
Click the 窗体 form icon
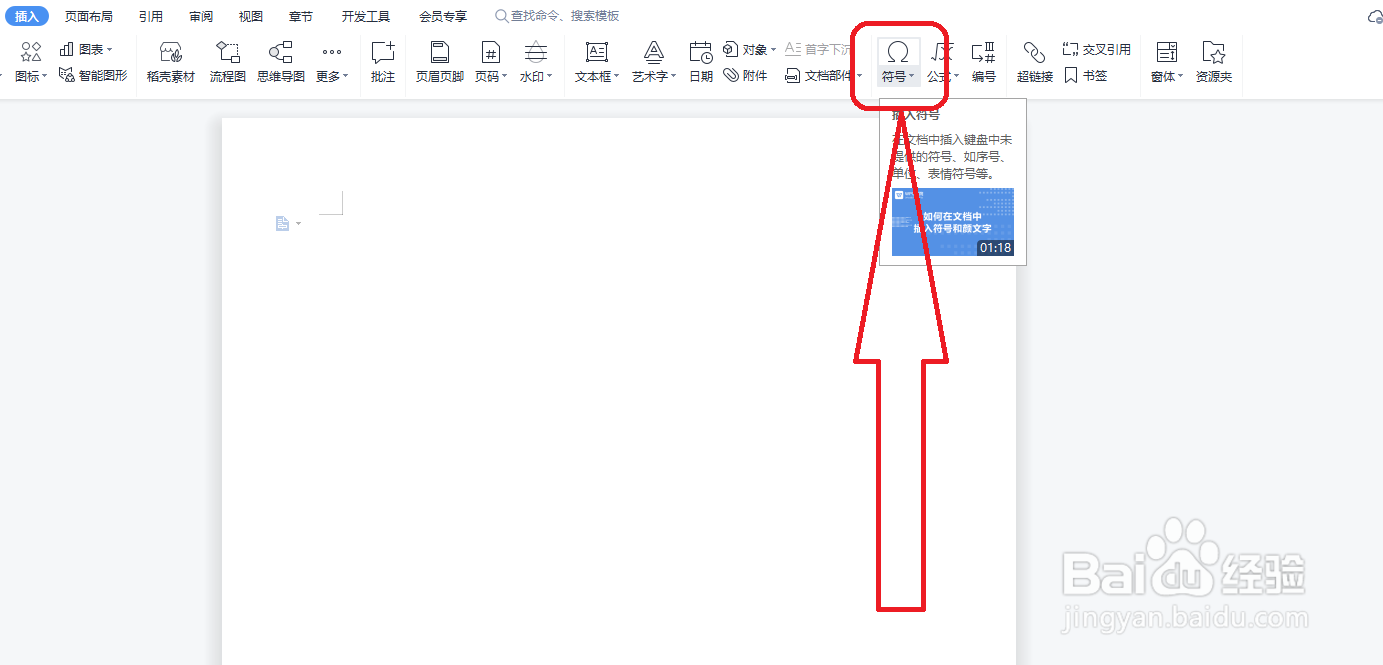(x=1166, y=52)
